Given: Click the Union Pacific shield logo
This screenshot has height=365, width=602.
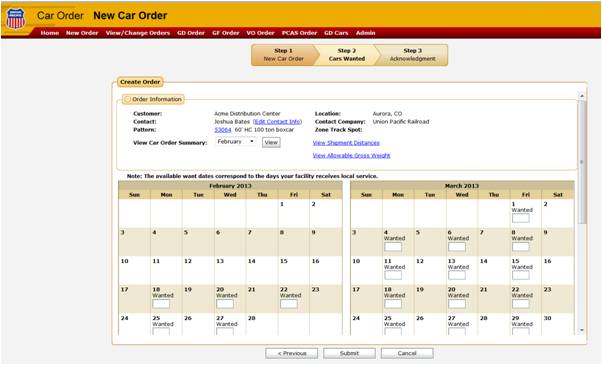Looking at the screenshot, I should (16, 18).
